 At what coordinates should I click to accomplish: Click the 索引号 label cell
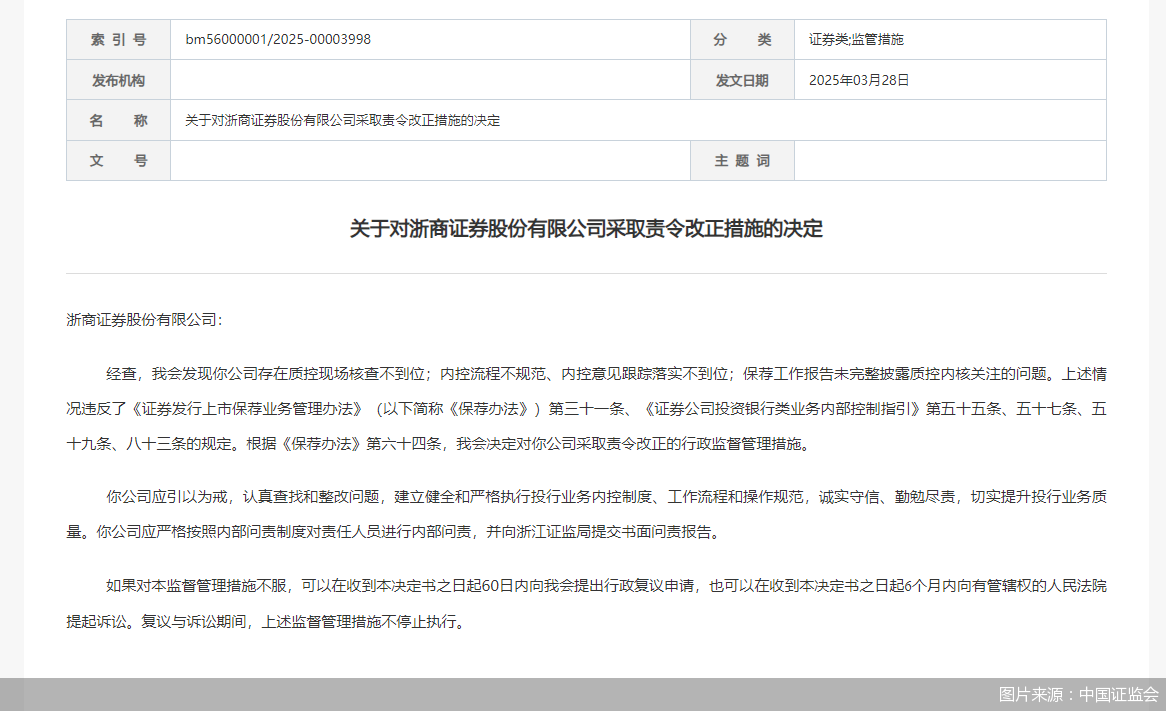click(x=118, y=39)
